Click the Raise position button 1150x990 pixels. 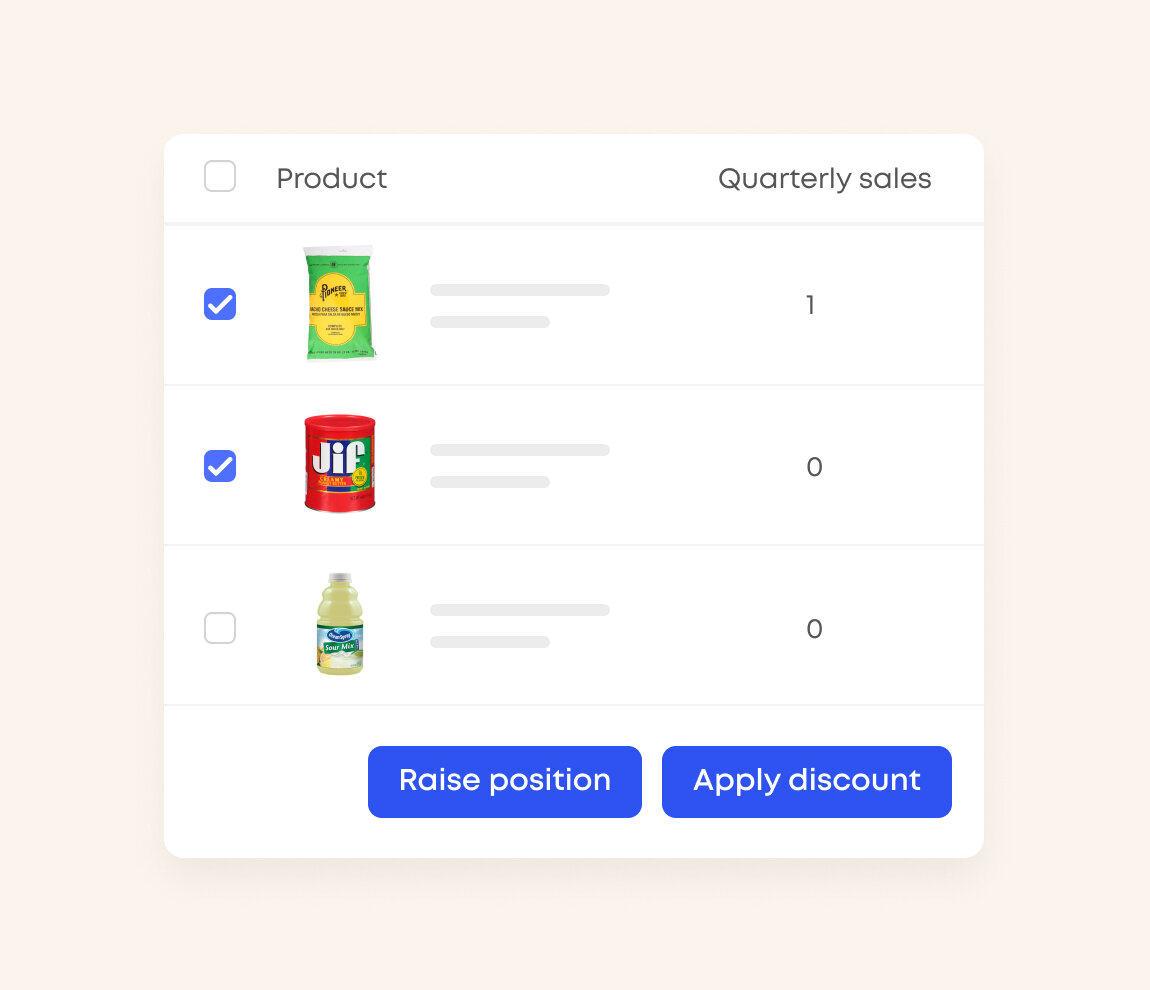[x=504, y=781]
